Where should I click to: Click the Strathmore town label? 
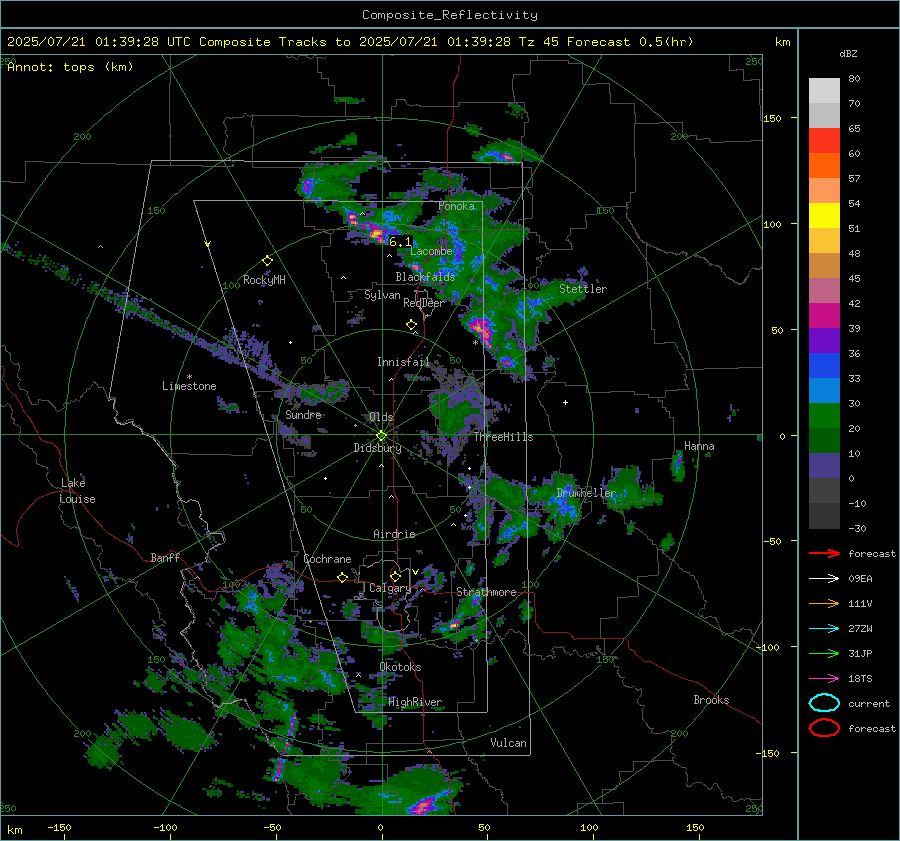[486, 592]
